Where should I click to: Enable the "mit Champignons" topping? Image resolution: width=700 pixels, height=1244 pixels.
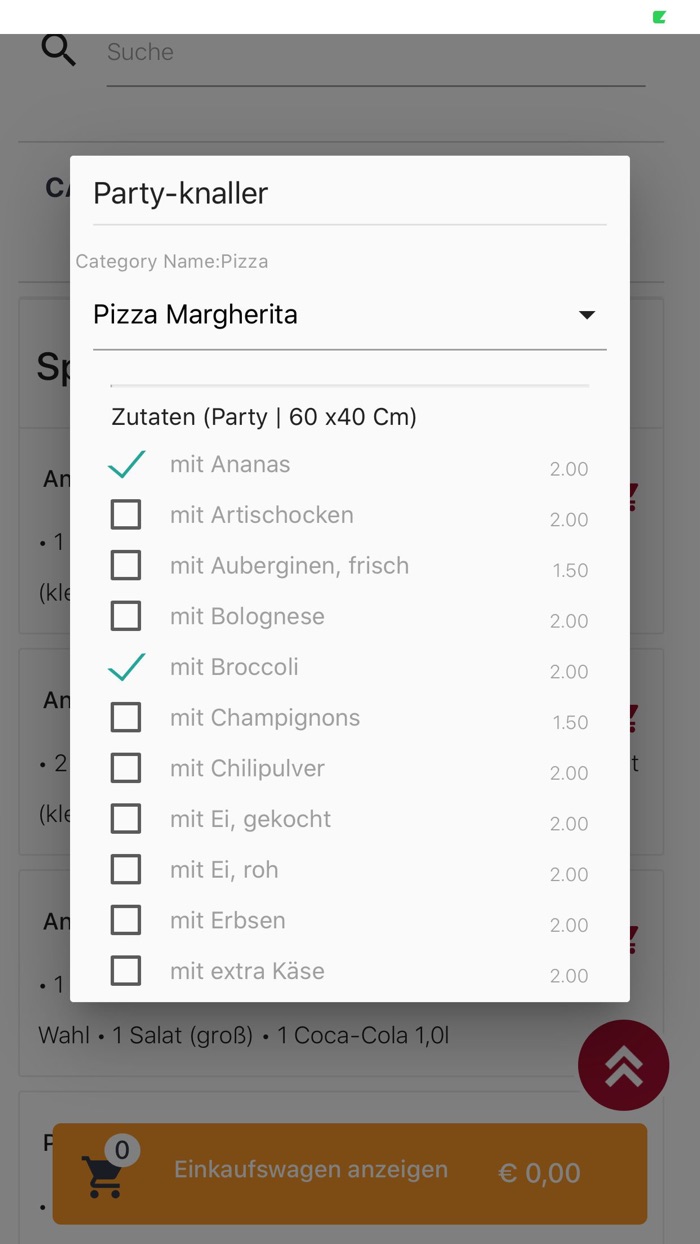[x=126, y=717]
